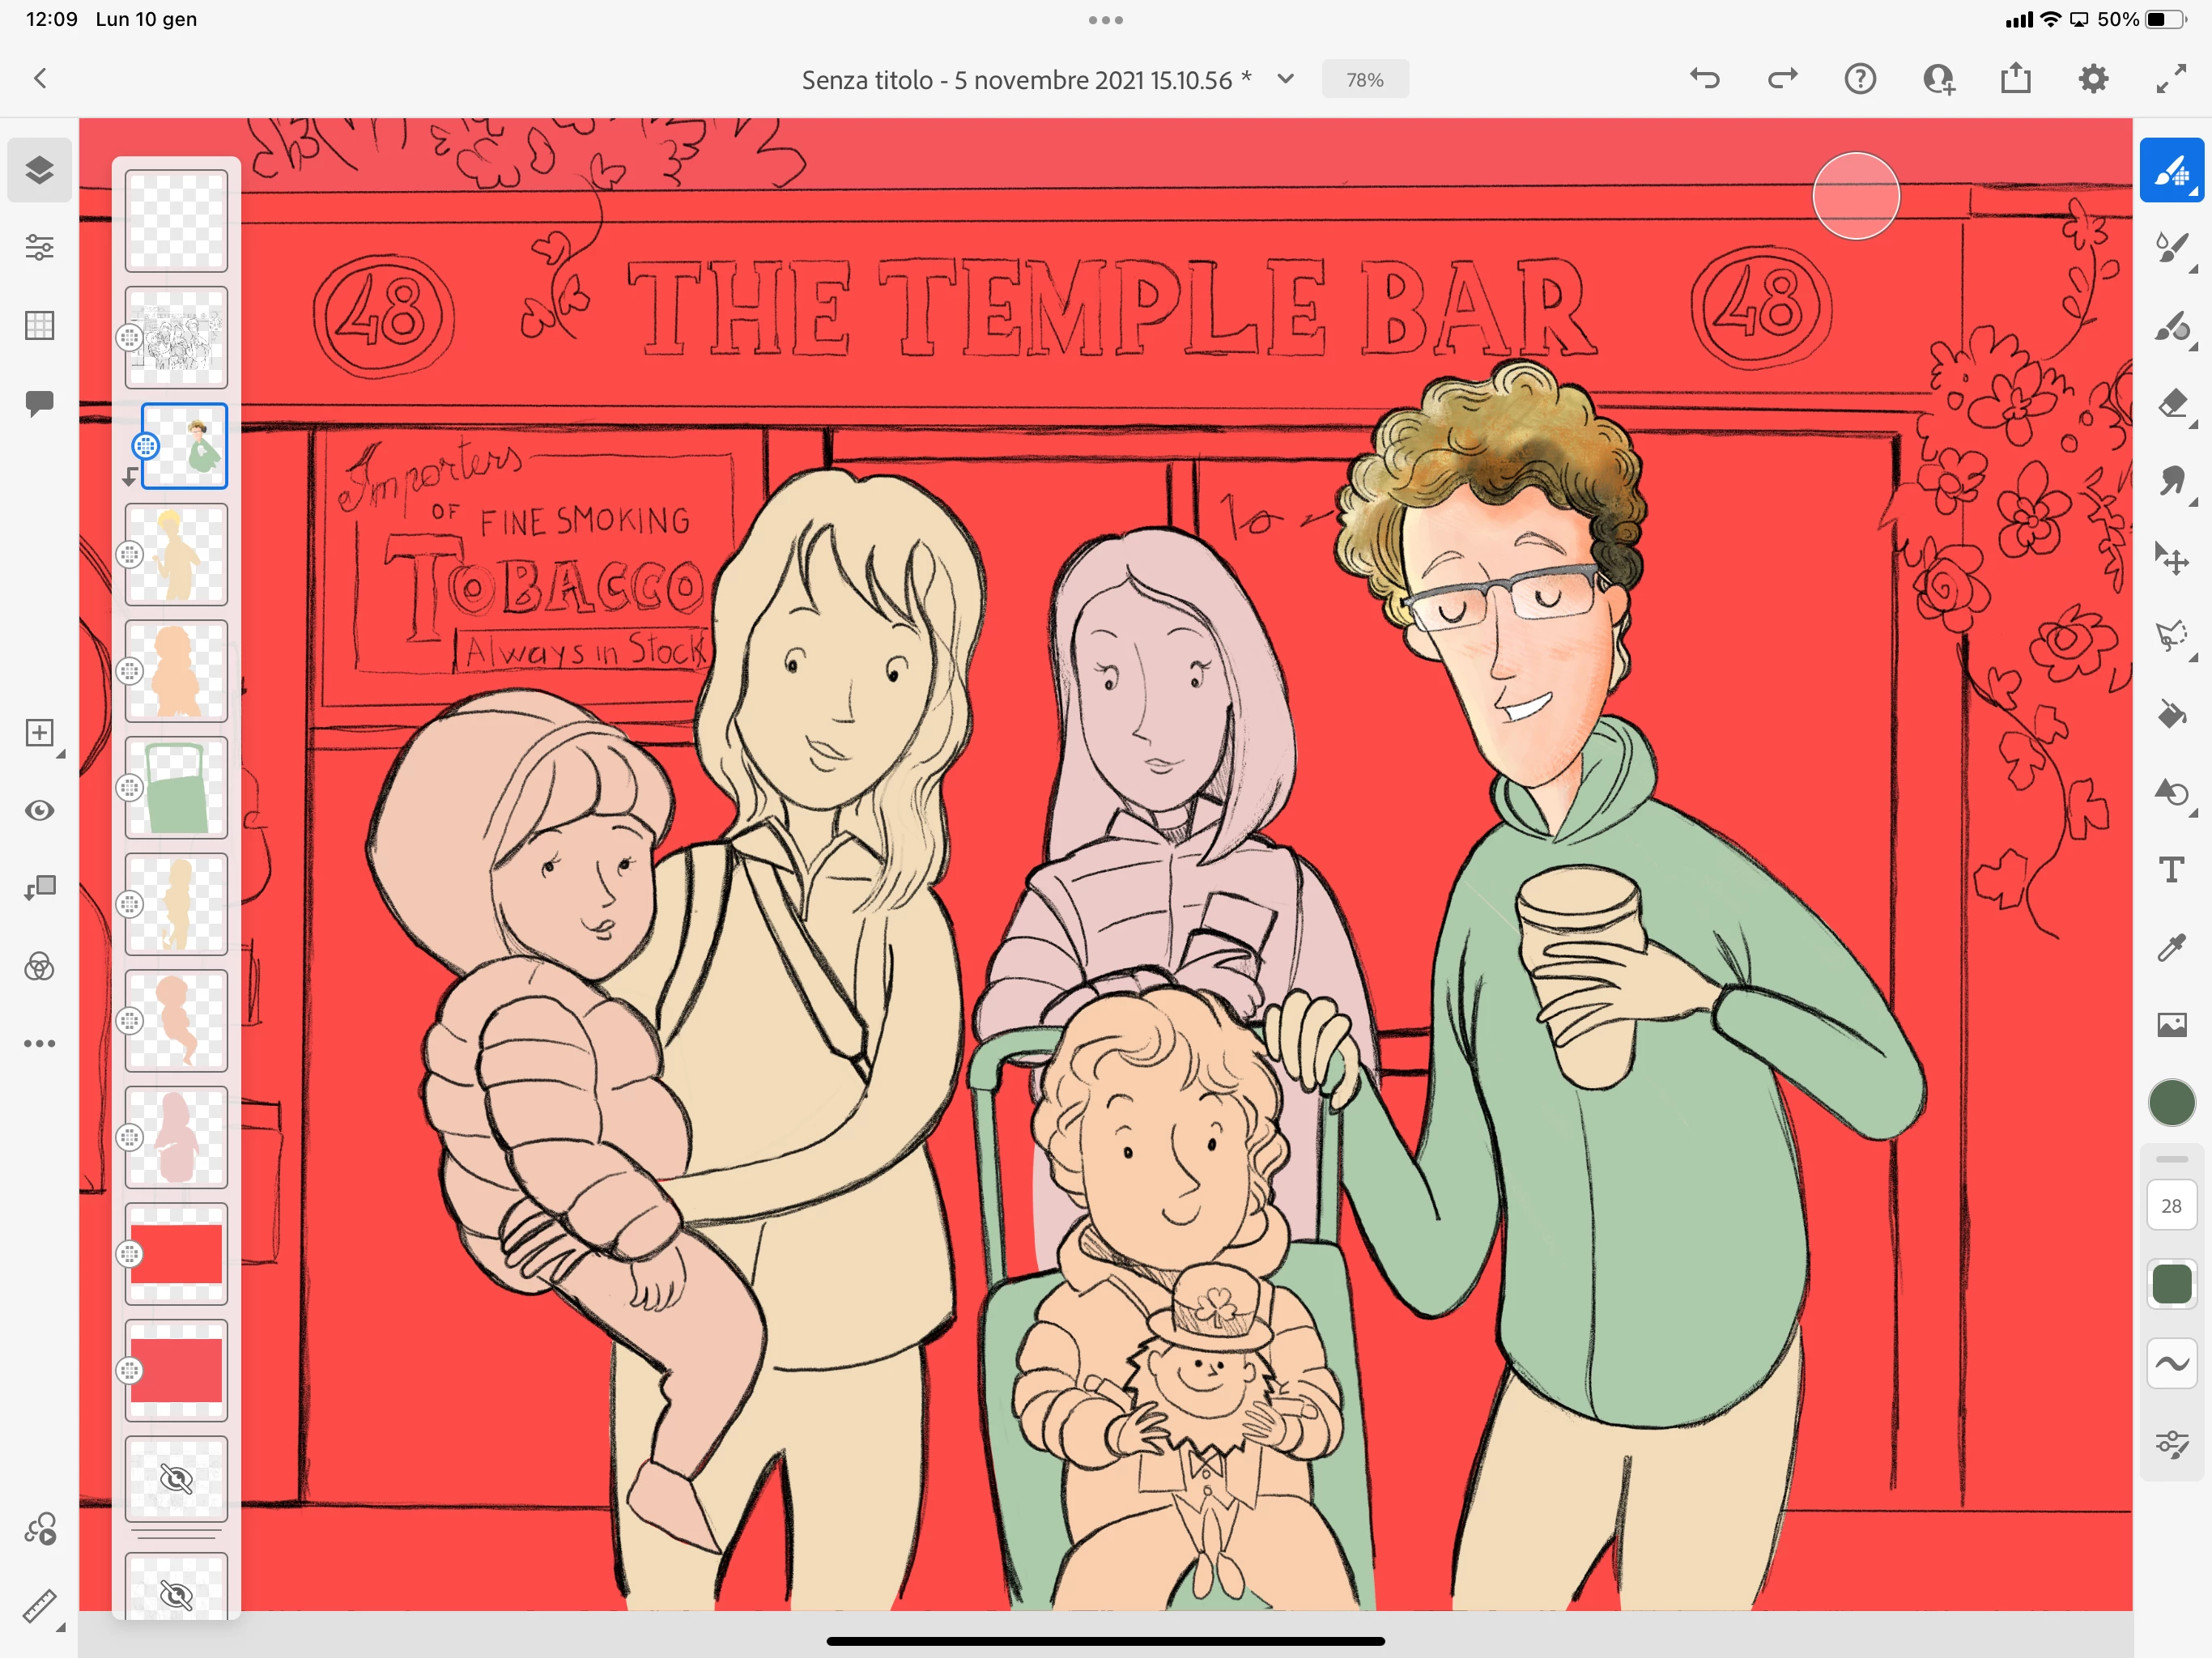The height and width of the screenshot is (1658, 2212).
Task: Select the Fill bucket tool
Action: tap(2171, 714)
